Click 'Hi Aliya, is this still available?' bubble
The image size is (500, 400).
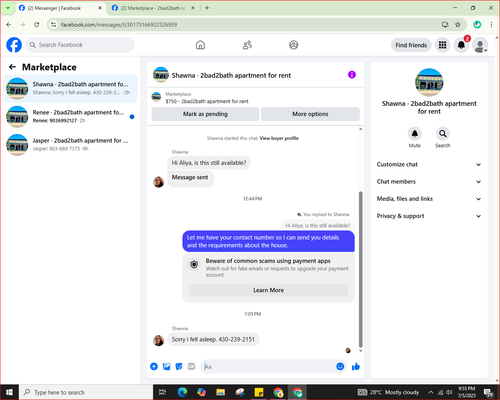click(x=209, y=163)
